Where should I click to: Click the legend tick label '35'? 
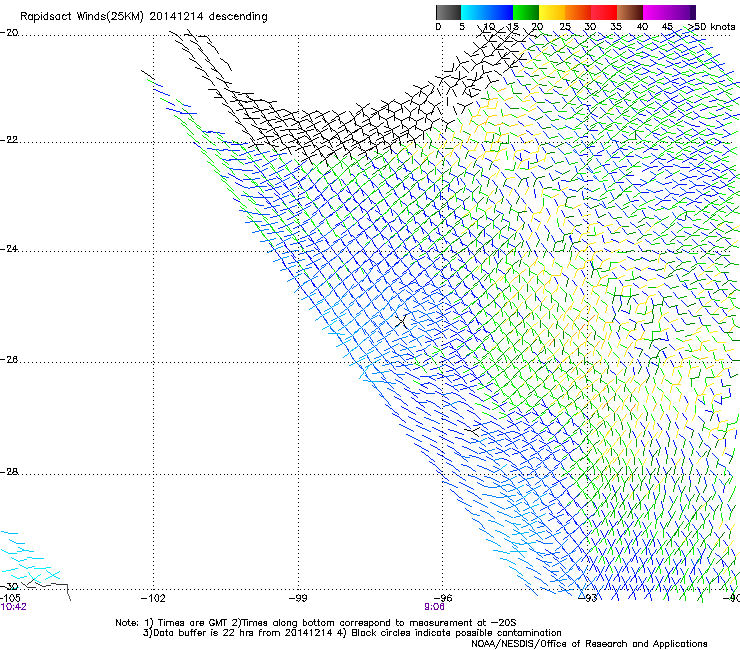point(616,27)
